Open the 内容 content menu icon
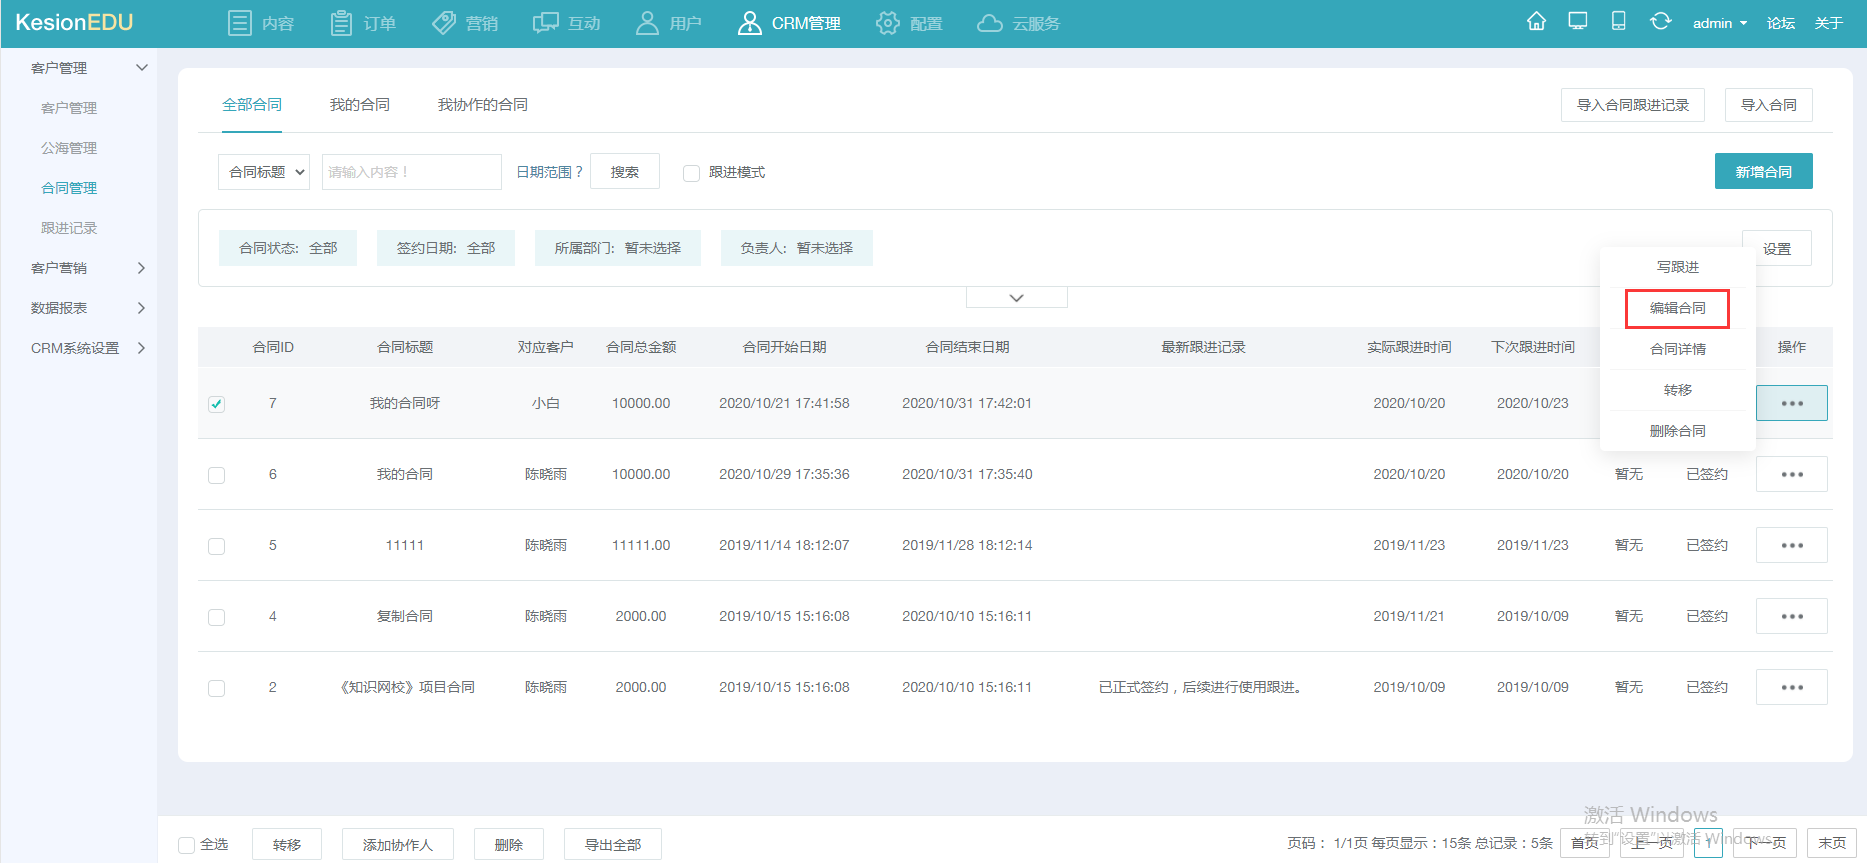 coord(240,23)
